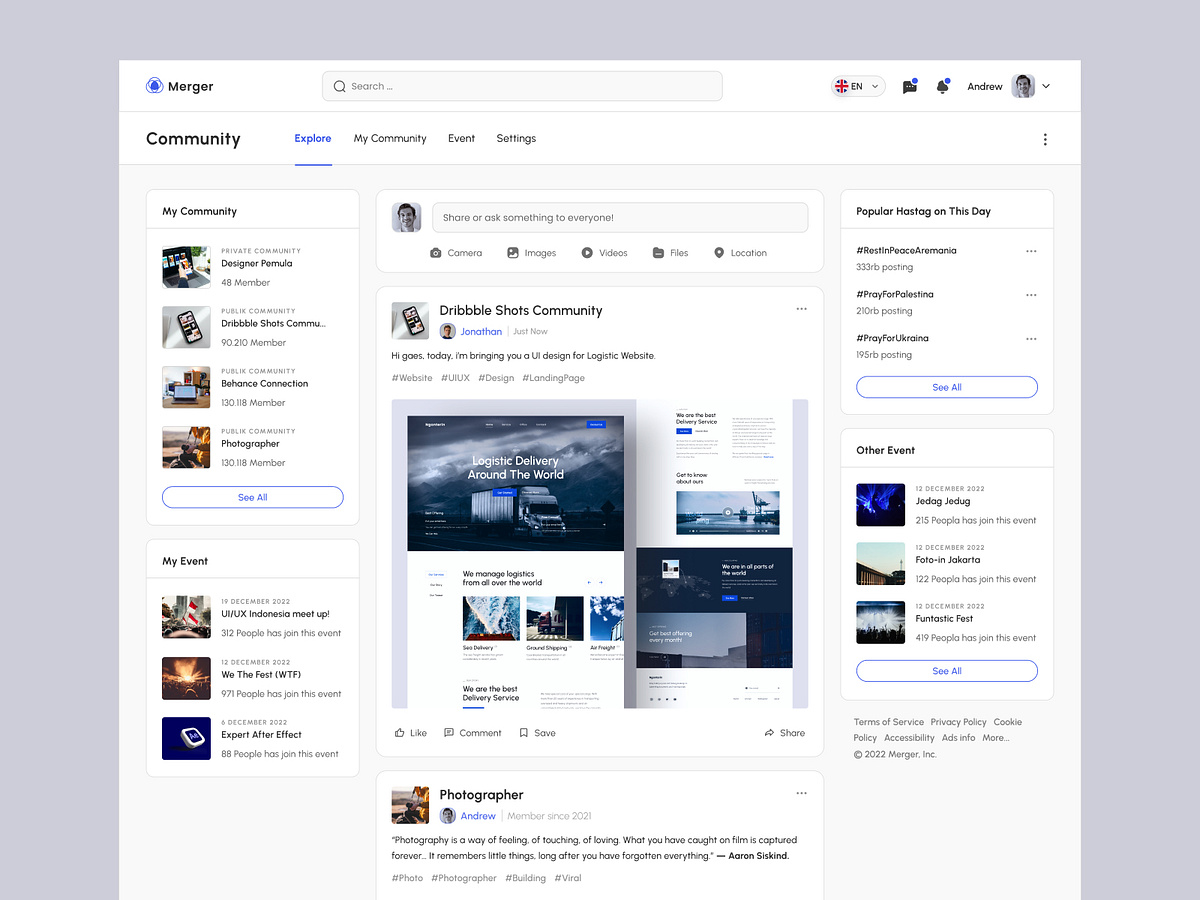Open the notifications bell
This screenshot has width=1200, height=900.
[942, 87]
